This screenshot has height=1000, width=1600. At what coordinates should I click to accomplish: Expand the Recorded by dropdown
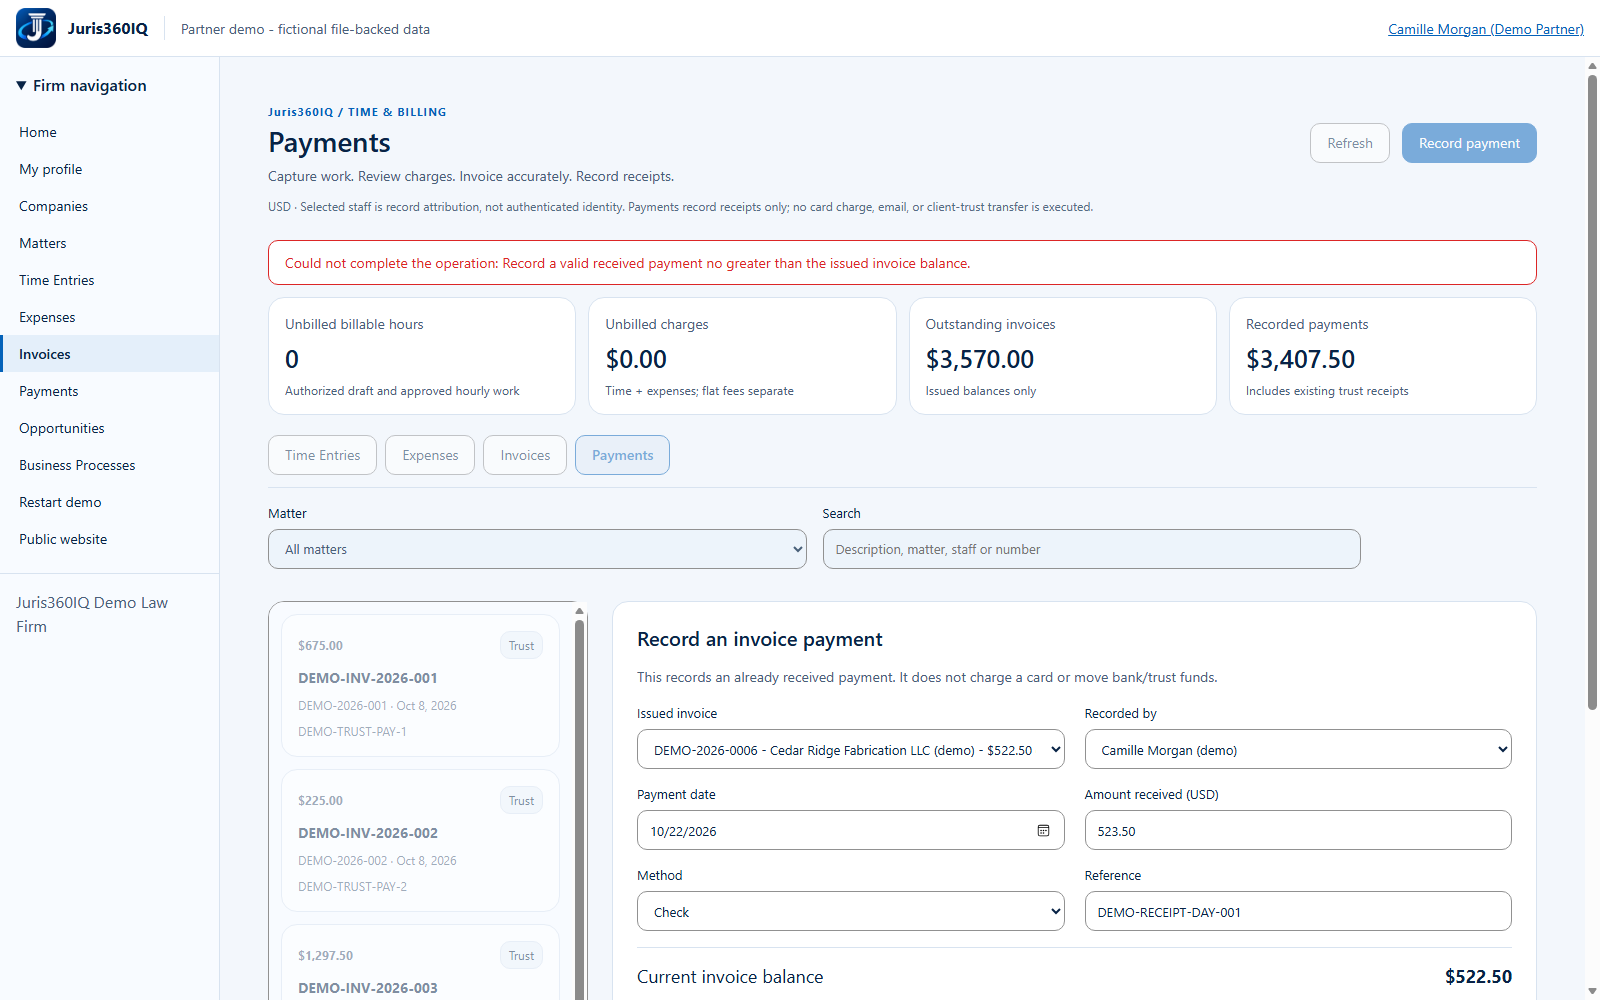[x=1298, y=750]
